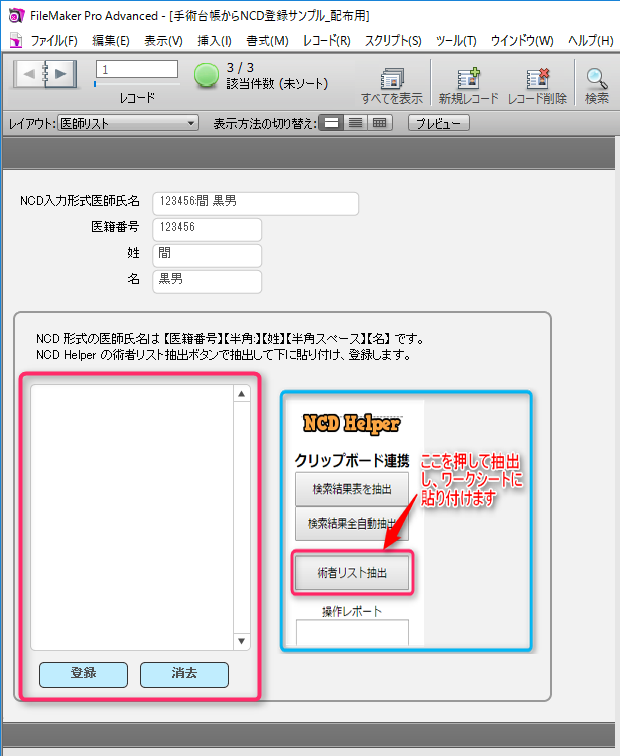Screen dimensions: 620x756
Task: Open the ファイル(F) menu
Action: coord(54,40)
